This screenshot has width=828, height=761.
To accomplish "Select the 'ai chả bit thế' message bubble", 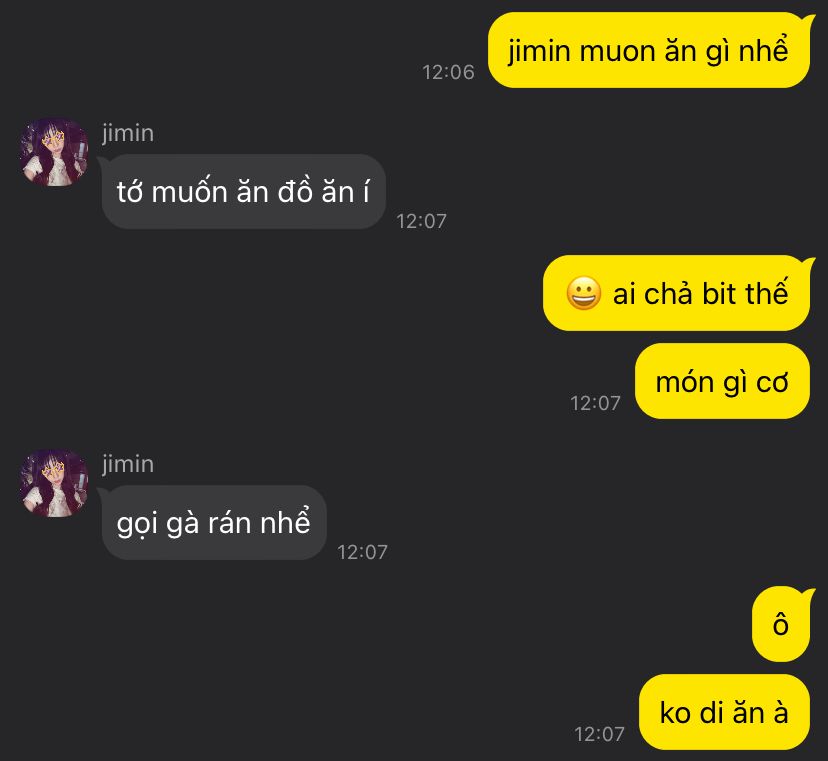I will [676, 293].
